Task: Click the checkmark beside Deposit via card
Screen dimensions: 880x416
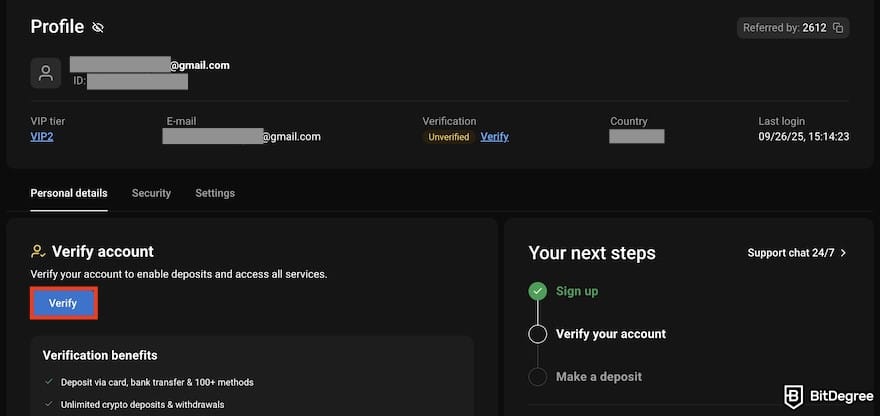Action: (x=49, y=382)
